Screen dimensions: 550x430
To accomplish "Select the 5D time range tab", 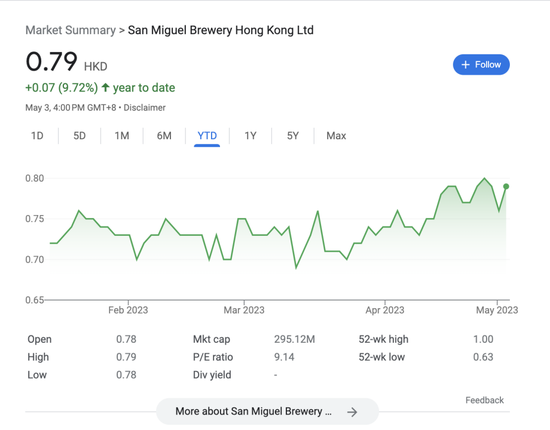I will point(80,136).
